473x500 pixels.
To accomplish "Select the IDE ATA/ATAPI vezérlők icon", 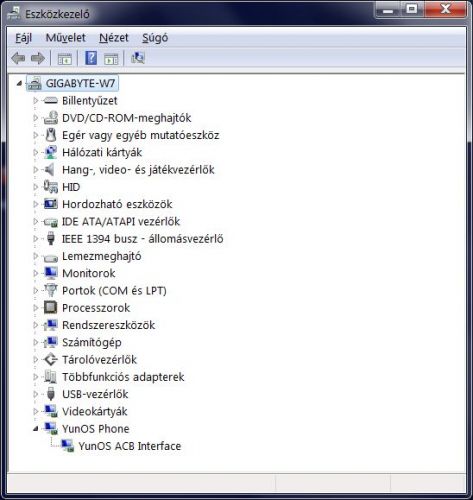I will coord(51,222).
